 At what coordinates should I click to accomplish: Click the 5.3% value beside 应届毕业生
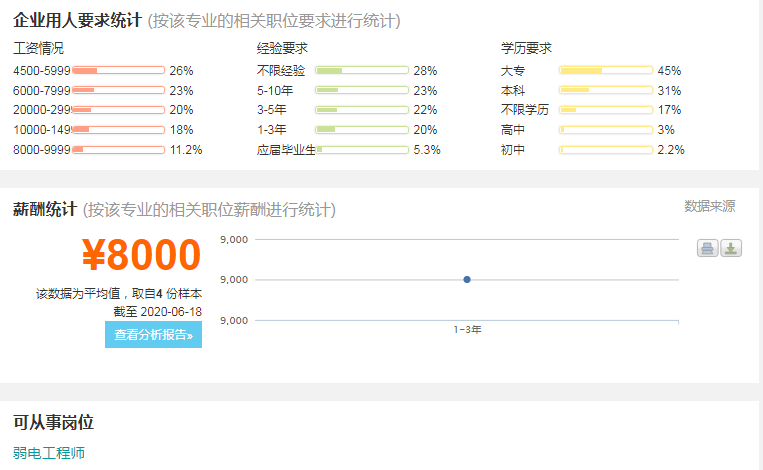(427, 150)
